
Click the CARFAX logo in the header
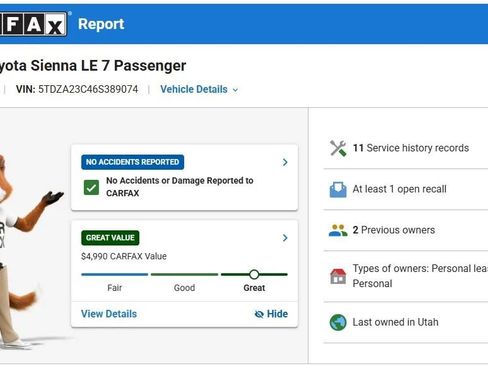pyautogui.click(x=33, y=24)
